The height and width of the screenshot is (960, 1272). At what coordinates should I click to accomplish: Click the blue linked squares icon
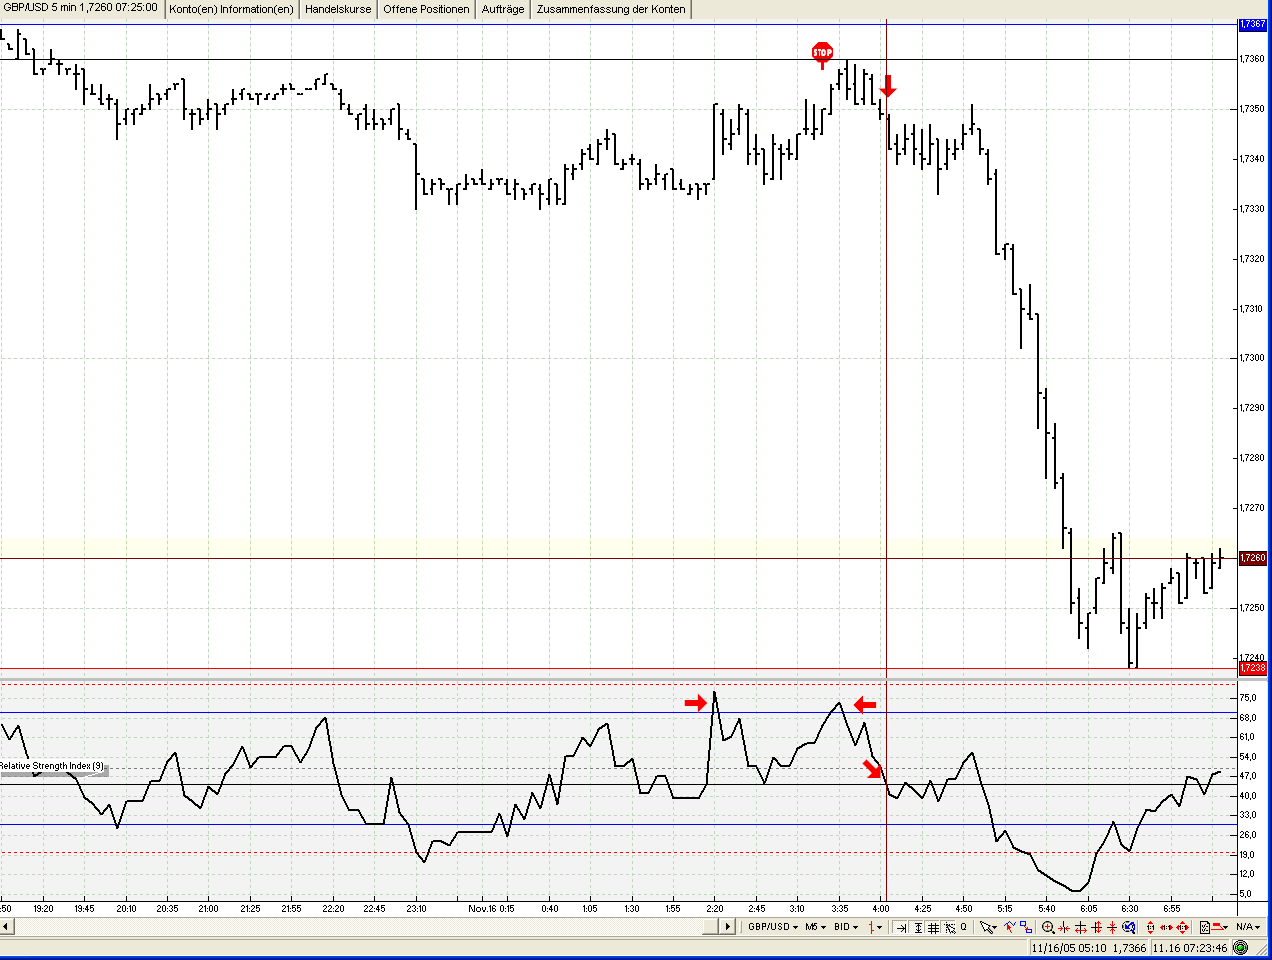click(x=1026, y=927)
